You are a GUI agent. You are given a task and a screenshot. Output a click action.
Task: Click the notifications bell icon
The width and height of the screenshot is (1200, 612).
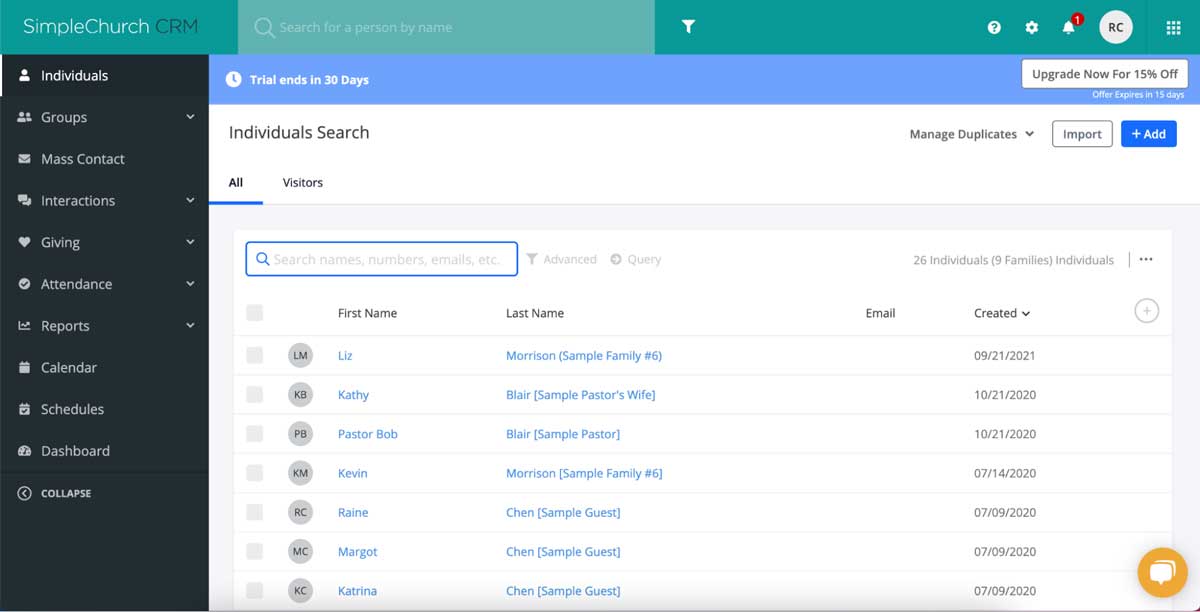[1068, 27]
